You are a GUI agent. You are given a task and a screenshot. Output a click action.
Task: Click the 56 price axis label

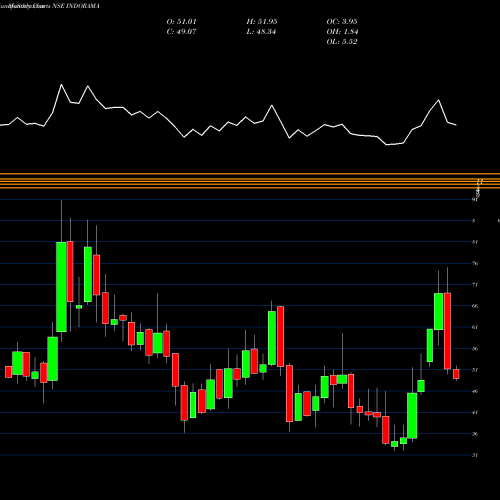click(x=475, y=349)
